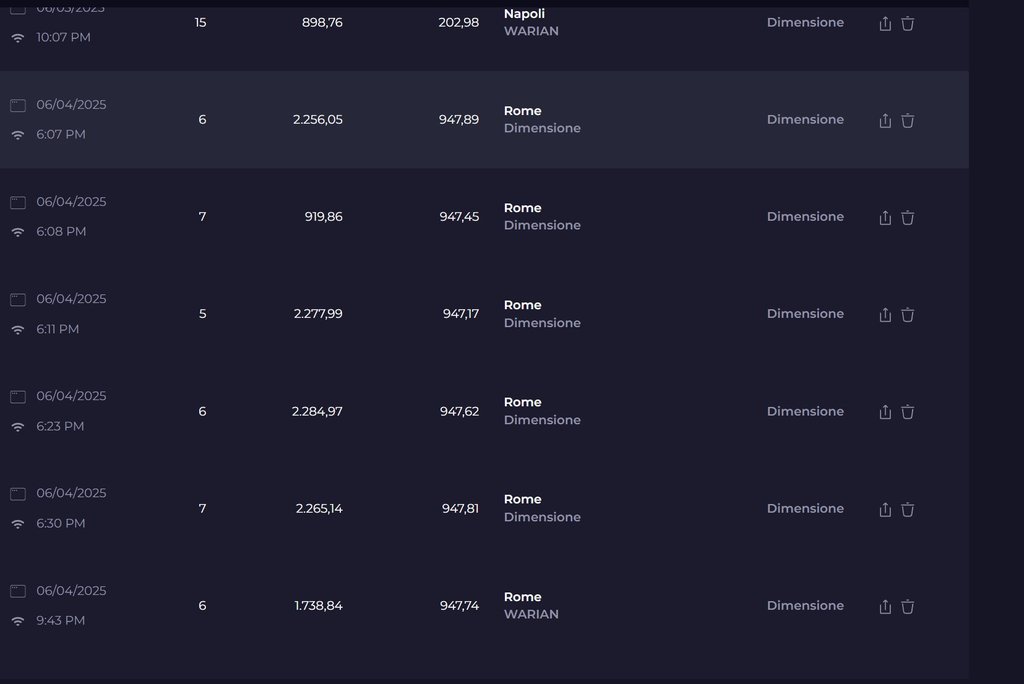Screen dimensions: 1024x684
Task: Share the 9:43 PM WARIAN test result
Action: click(x=885, y=606)
